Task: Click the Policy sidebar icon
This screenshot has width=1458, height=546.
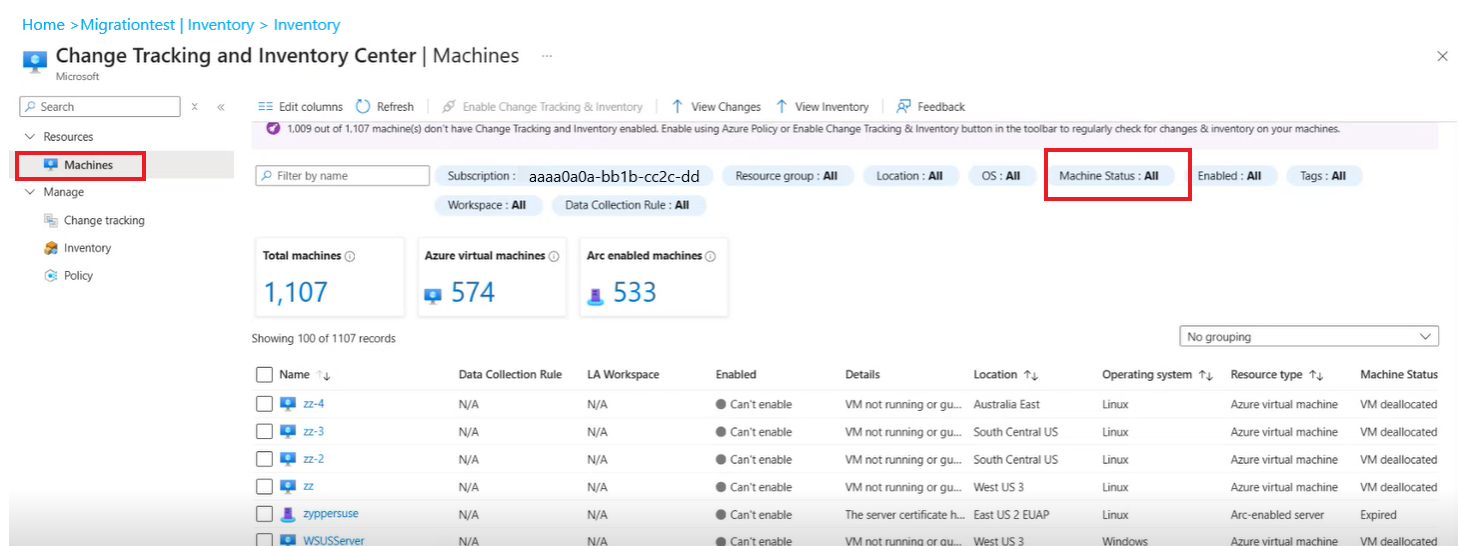Action: pyautogui.click(x=51, y=275)
